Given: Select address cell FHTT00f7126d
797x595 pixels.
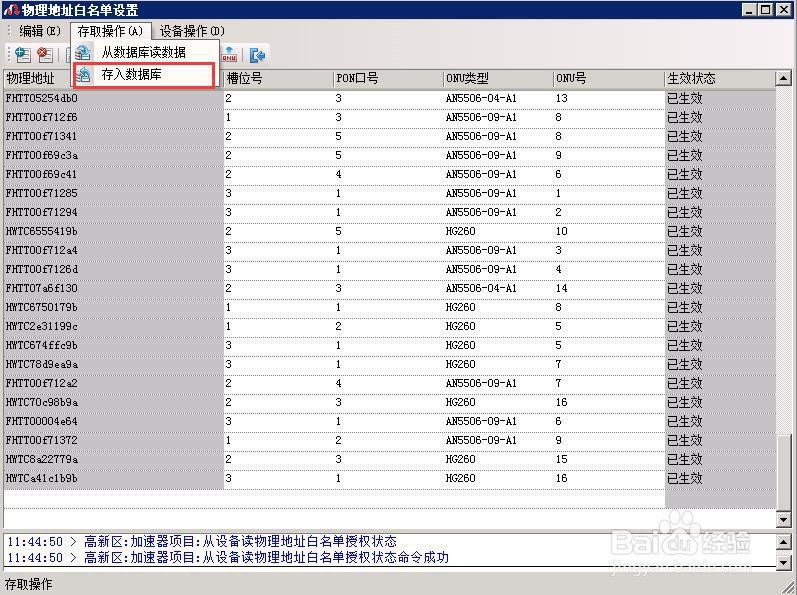Looking at the screenshot, I should 114,269.
